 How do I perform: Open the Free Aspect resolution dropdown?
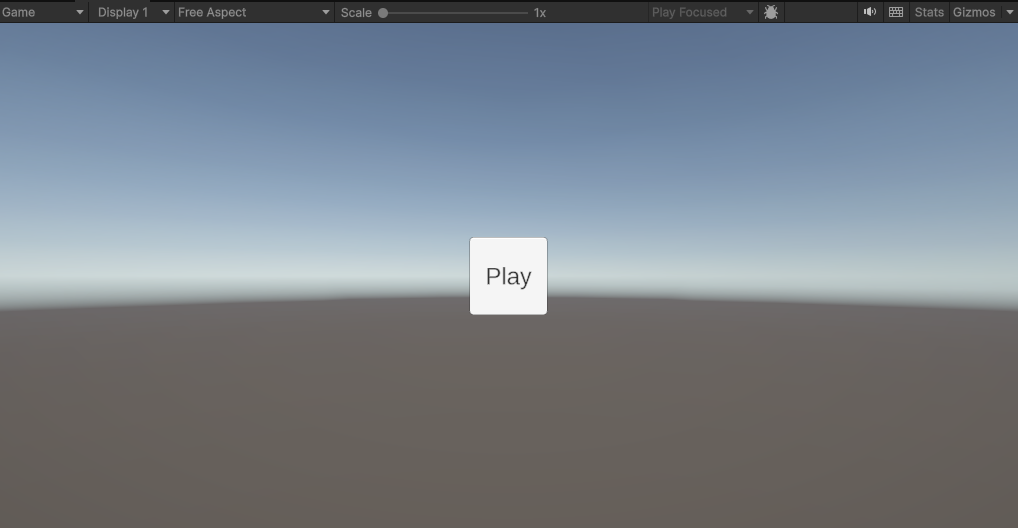click(x=253, y=12)
